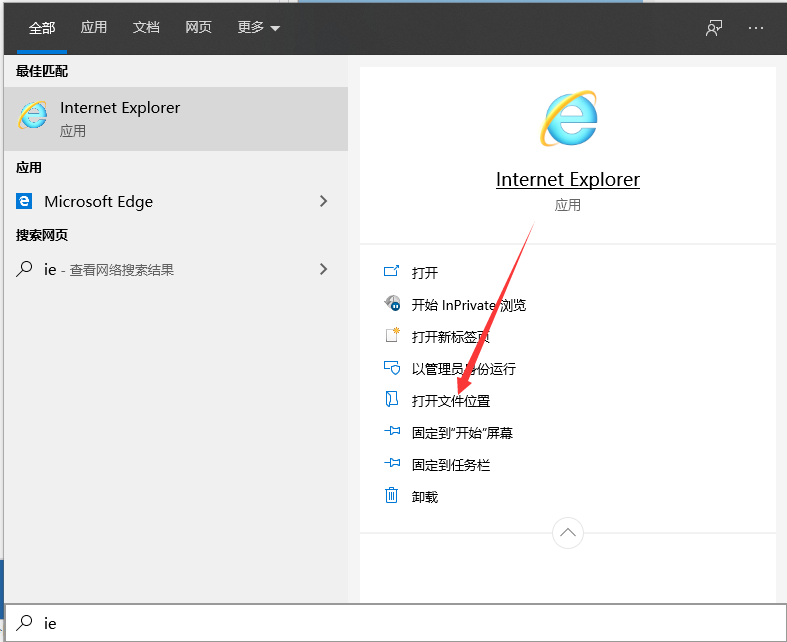The image size is (787, 642).
Task: Open the three-dot options menu
Action: tap(756, 28)
